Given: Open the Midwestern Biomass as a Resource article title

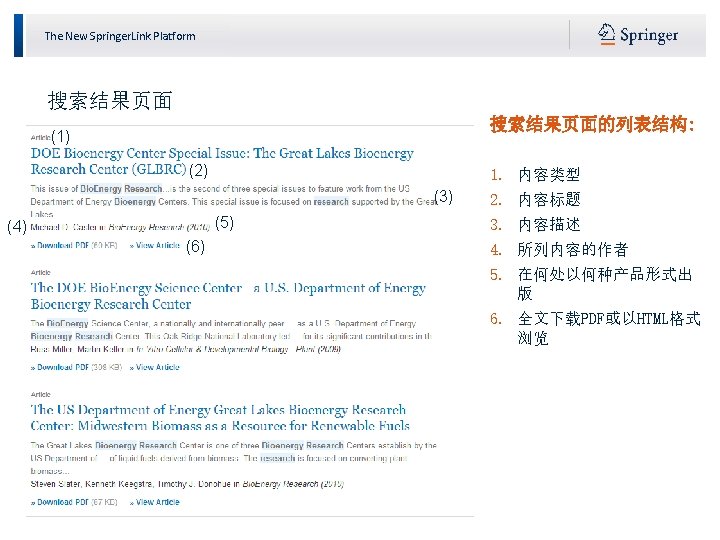Looking at the screenshot, I should (220, 418).
